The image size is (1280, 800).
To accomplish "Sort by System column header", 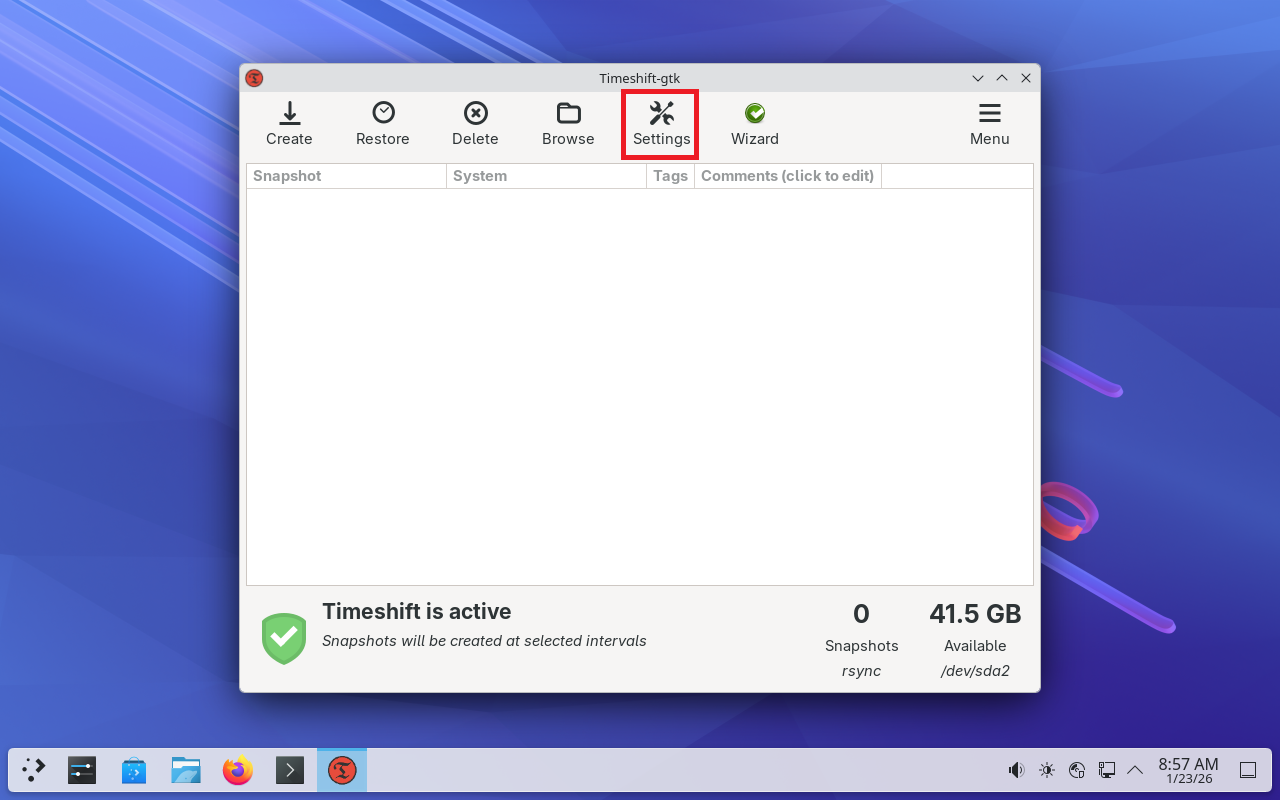I will click(546, 176).
